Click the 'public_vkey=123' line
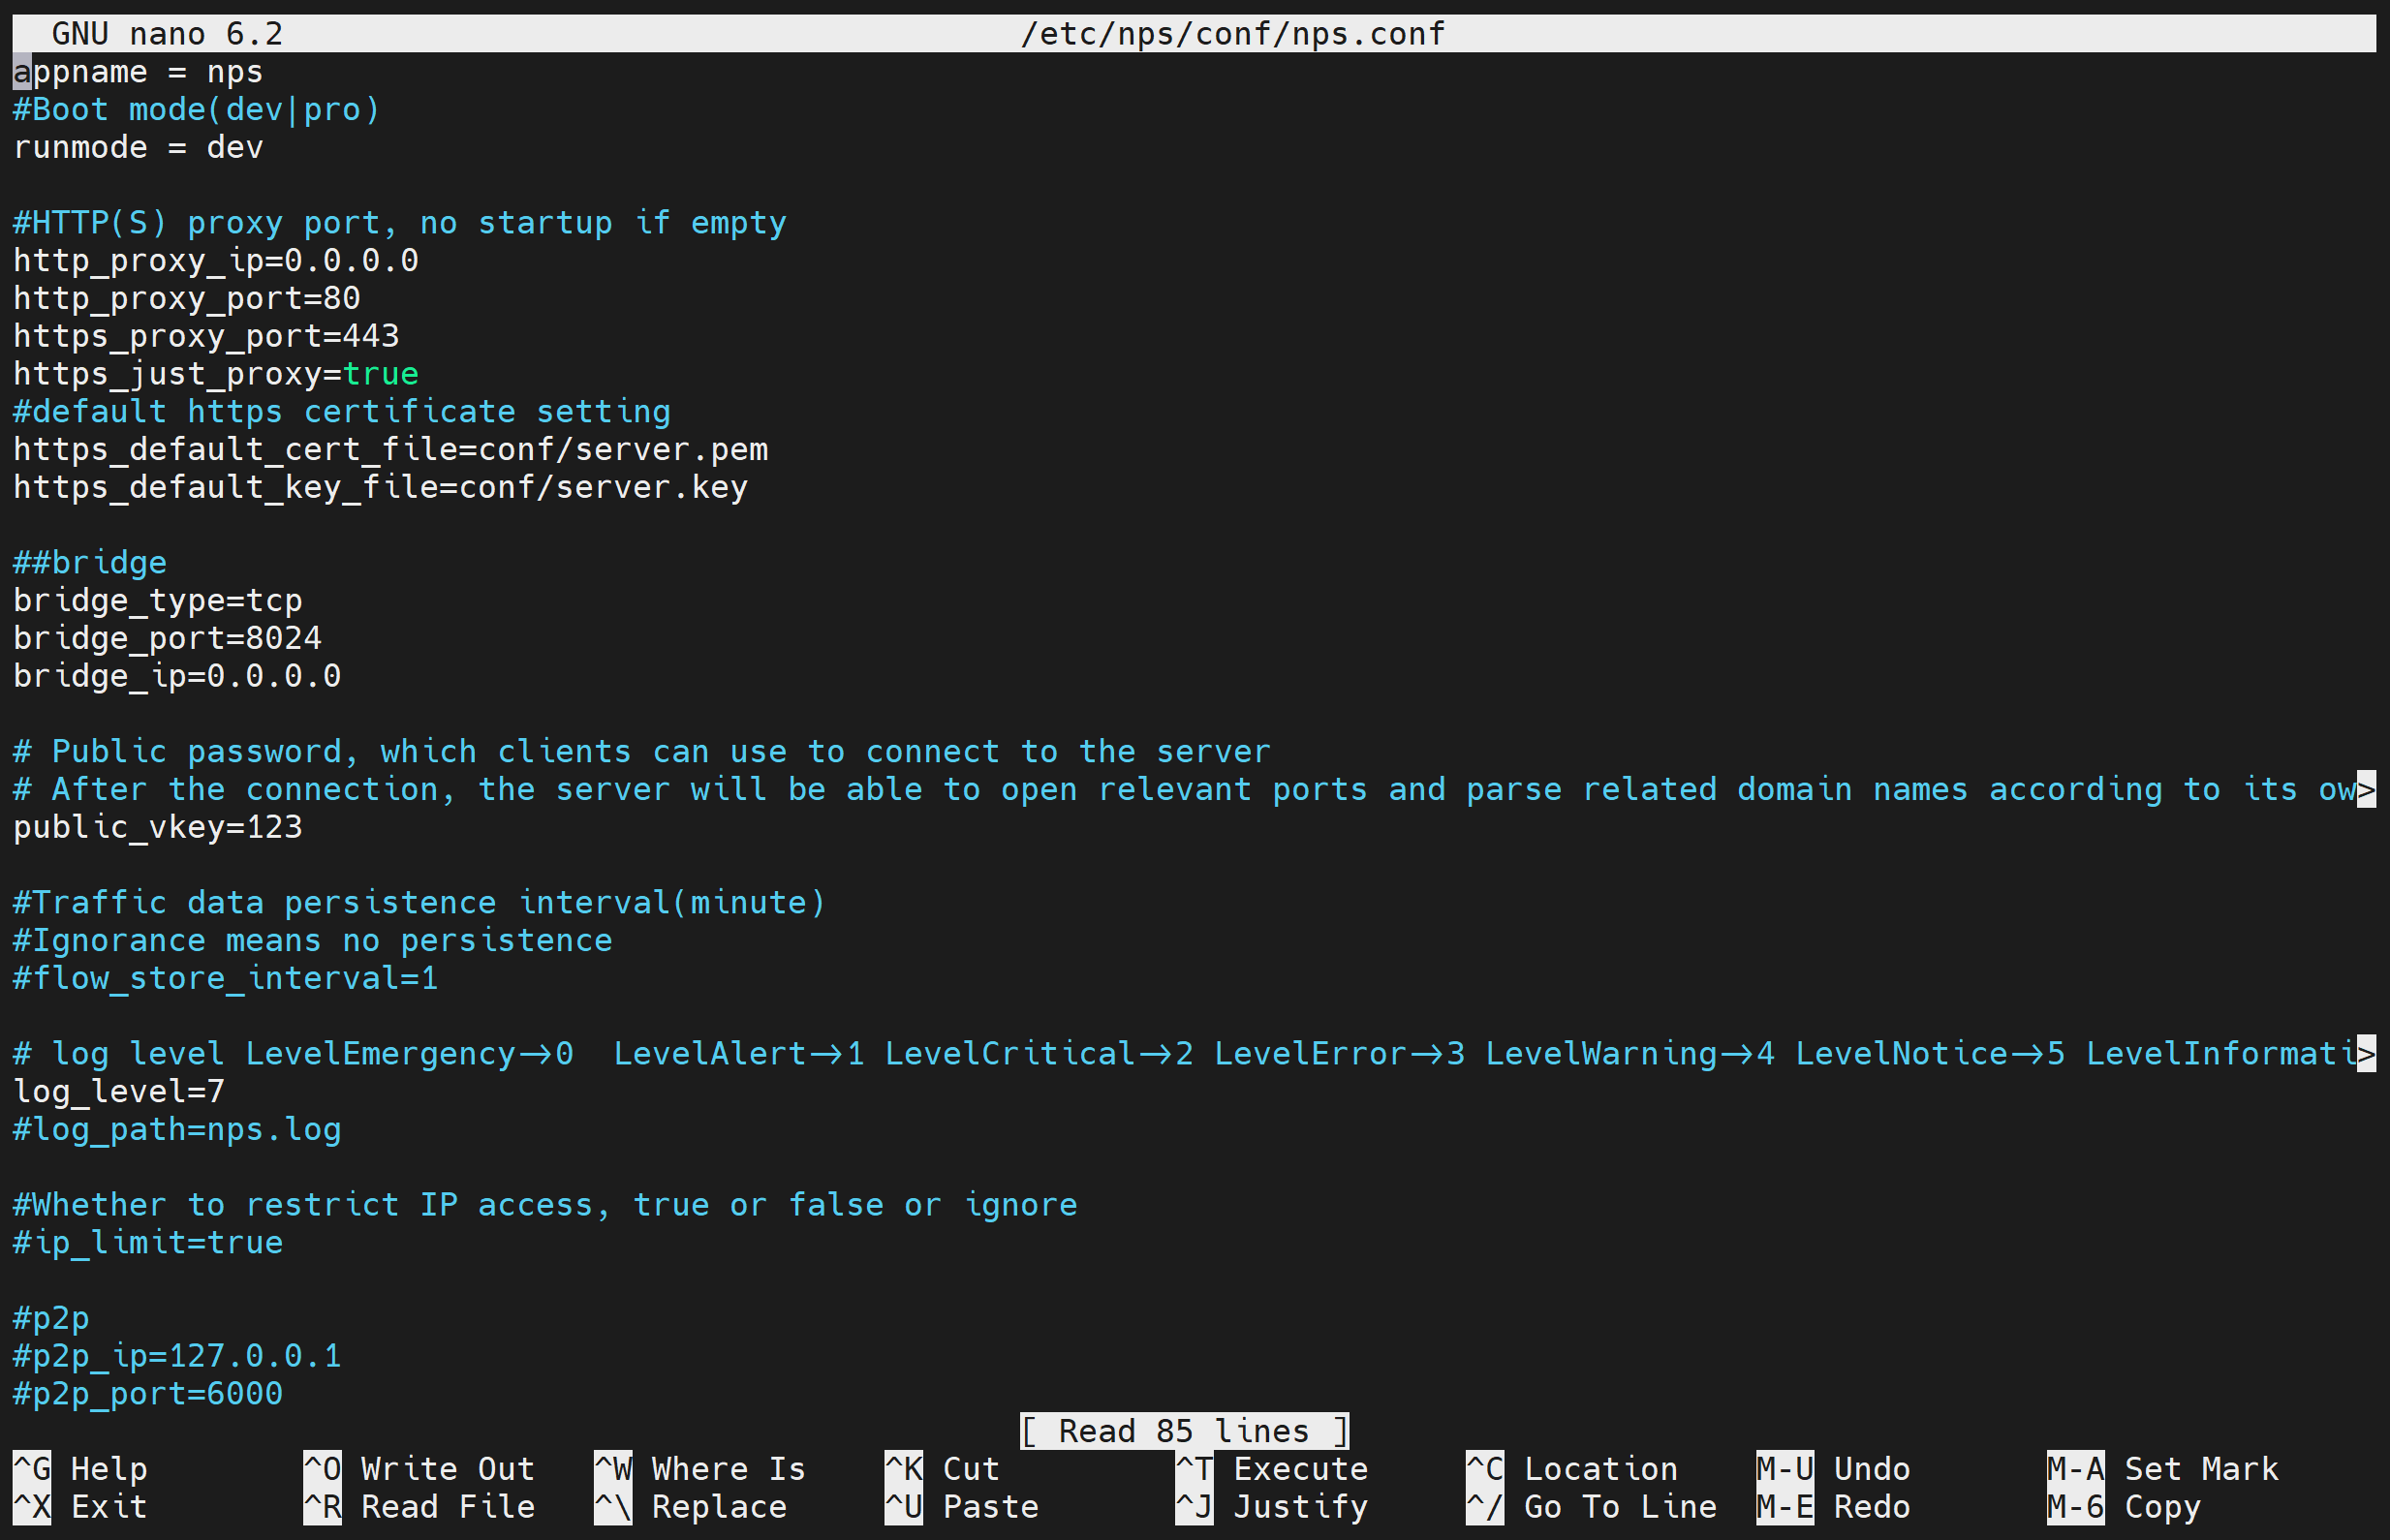The width and height of the screenshot is (2390, 1540). coord(158,827)
